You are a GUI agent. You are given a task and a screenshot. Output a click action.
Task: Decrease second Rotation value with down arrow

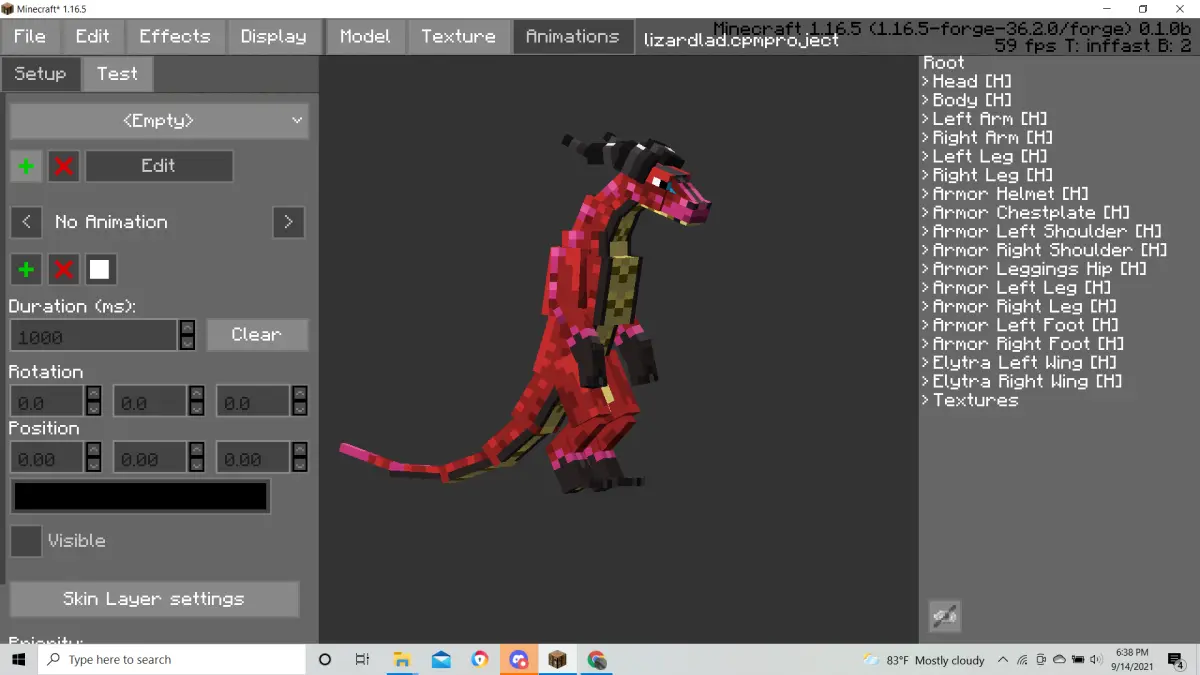[x=197, y=408]
